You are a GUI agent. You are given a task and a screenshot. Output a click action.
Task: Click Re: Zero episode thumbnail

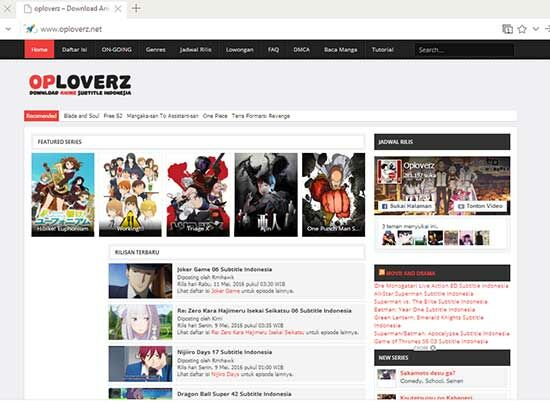(140, 322)
